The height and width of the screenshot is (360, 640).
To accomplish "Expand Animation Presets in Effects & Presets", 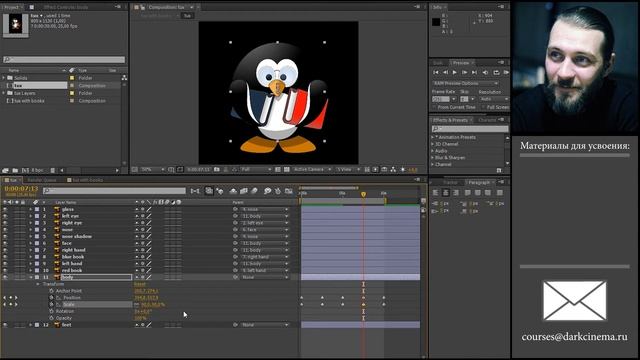I will click(432, 137).
